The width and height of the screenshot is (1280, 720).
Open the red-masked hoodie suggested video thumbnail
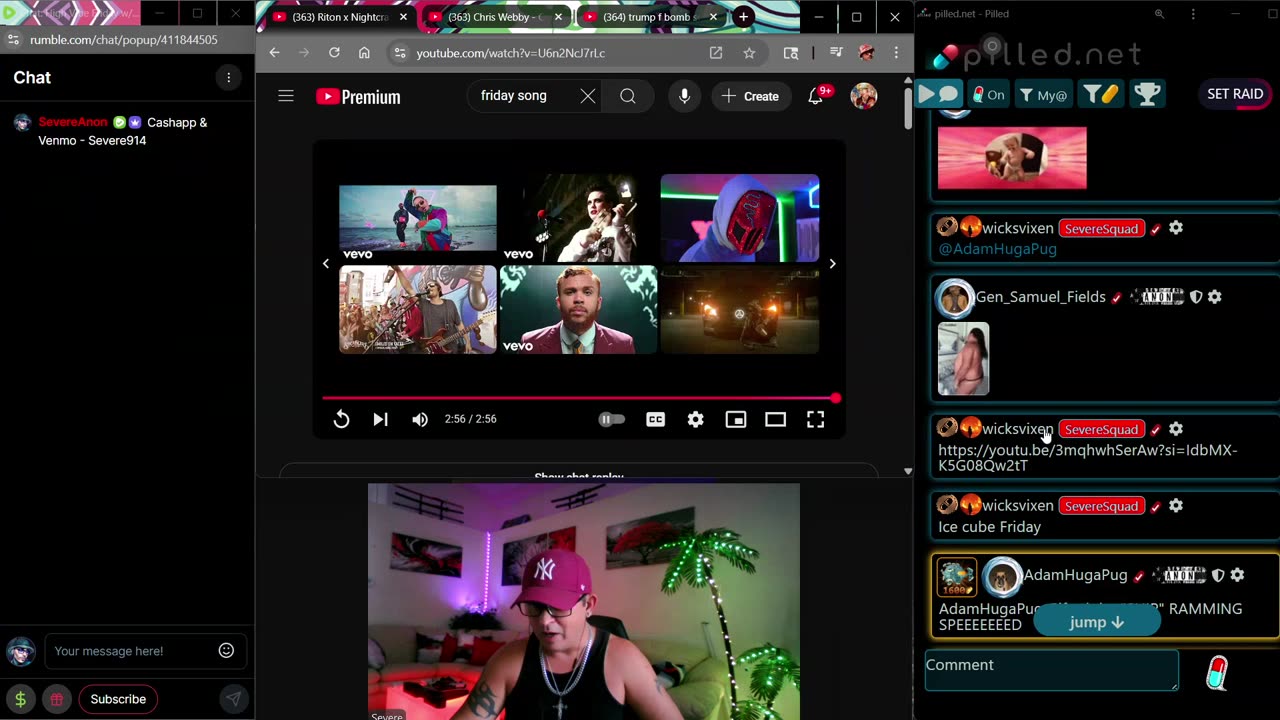(x=739, y=218)
